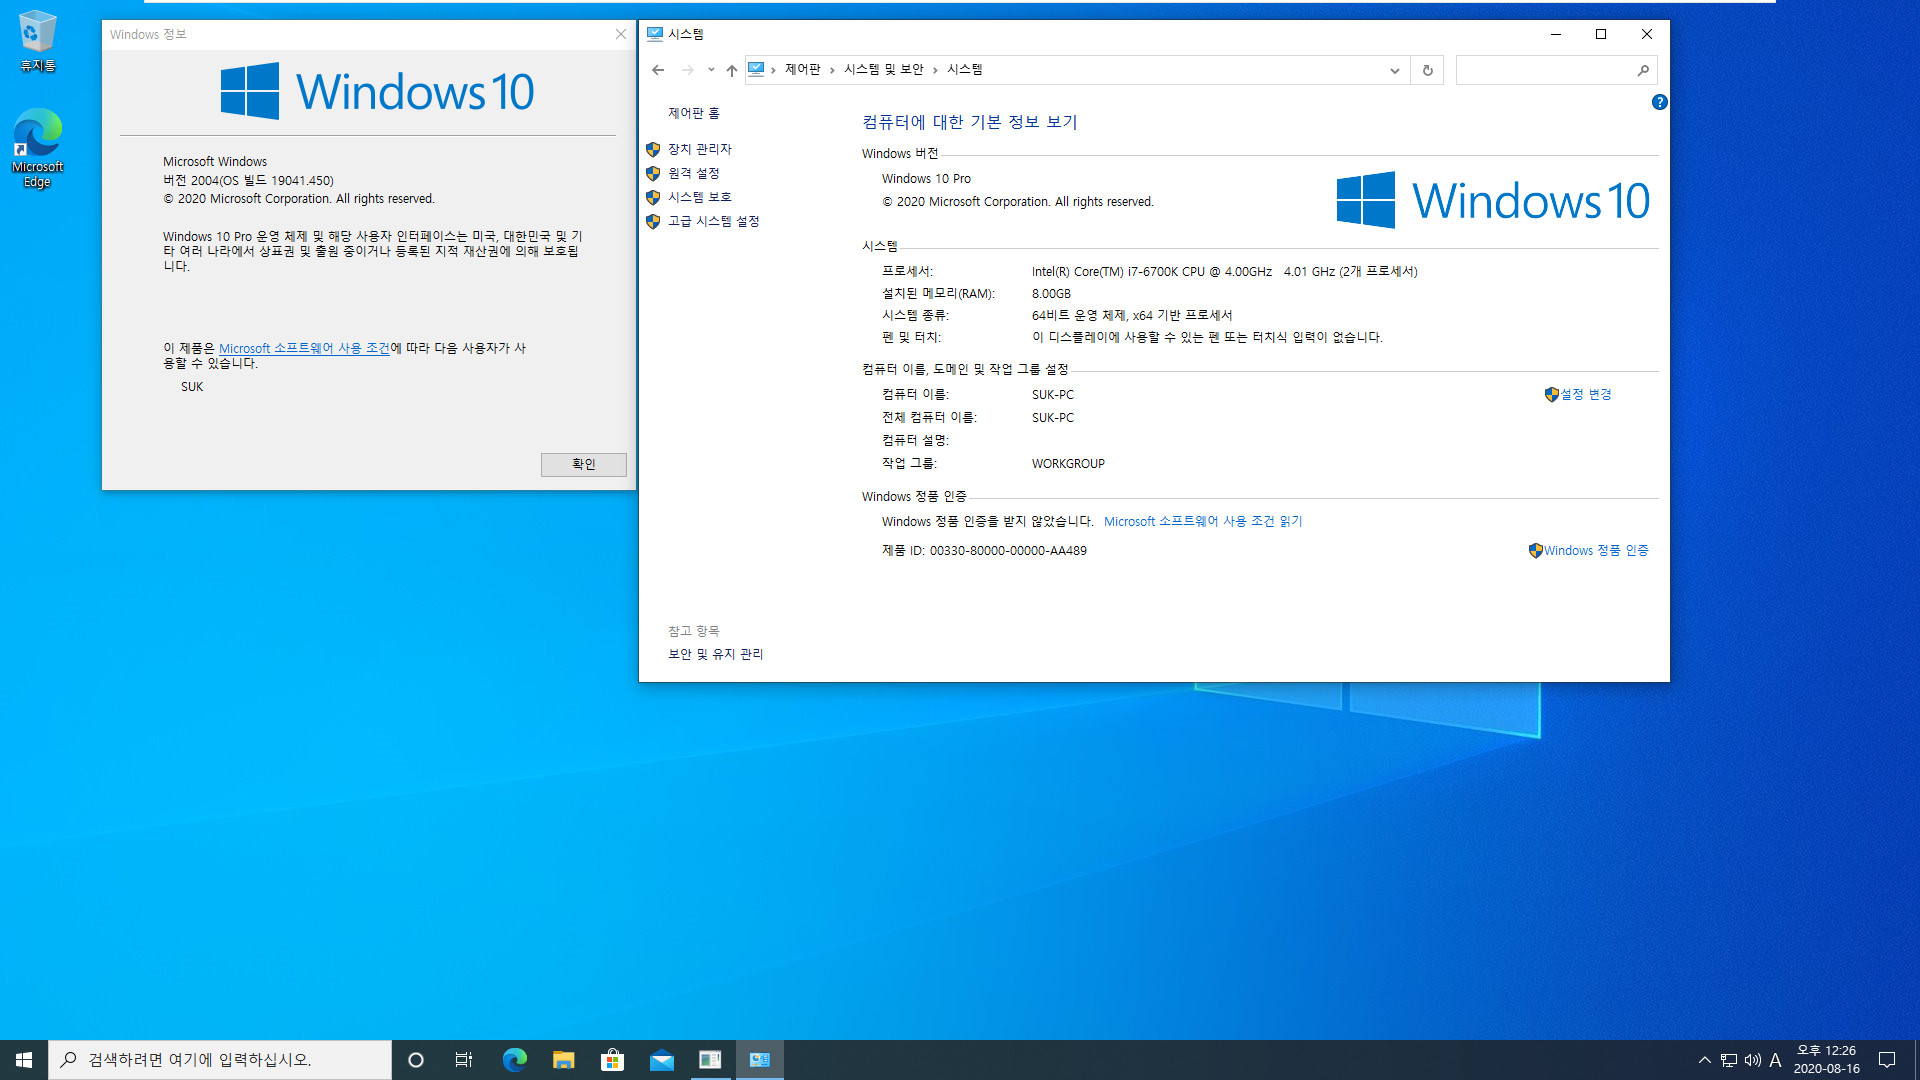The height and width of the screenshot is (1080, 1920).
Task: Open Task View on taskbar
Action: (464, 1060)
